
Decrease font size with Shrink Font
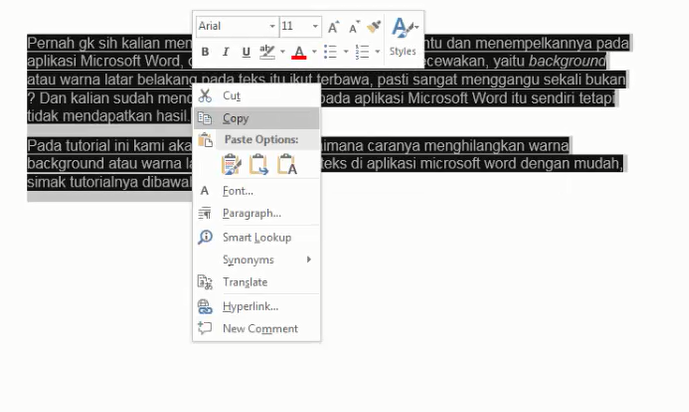pyautogui.click(x=354, y=27)
